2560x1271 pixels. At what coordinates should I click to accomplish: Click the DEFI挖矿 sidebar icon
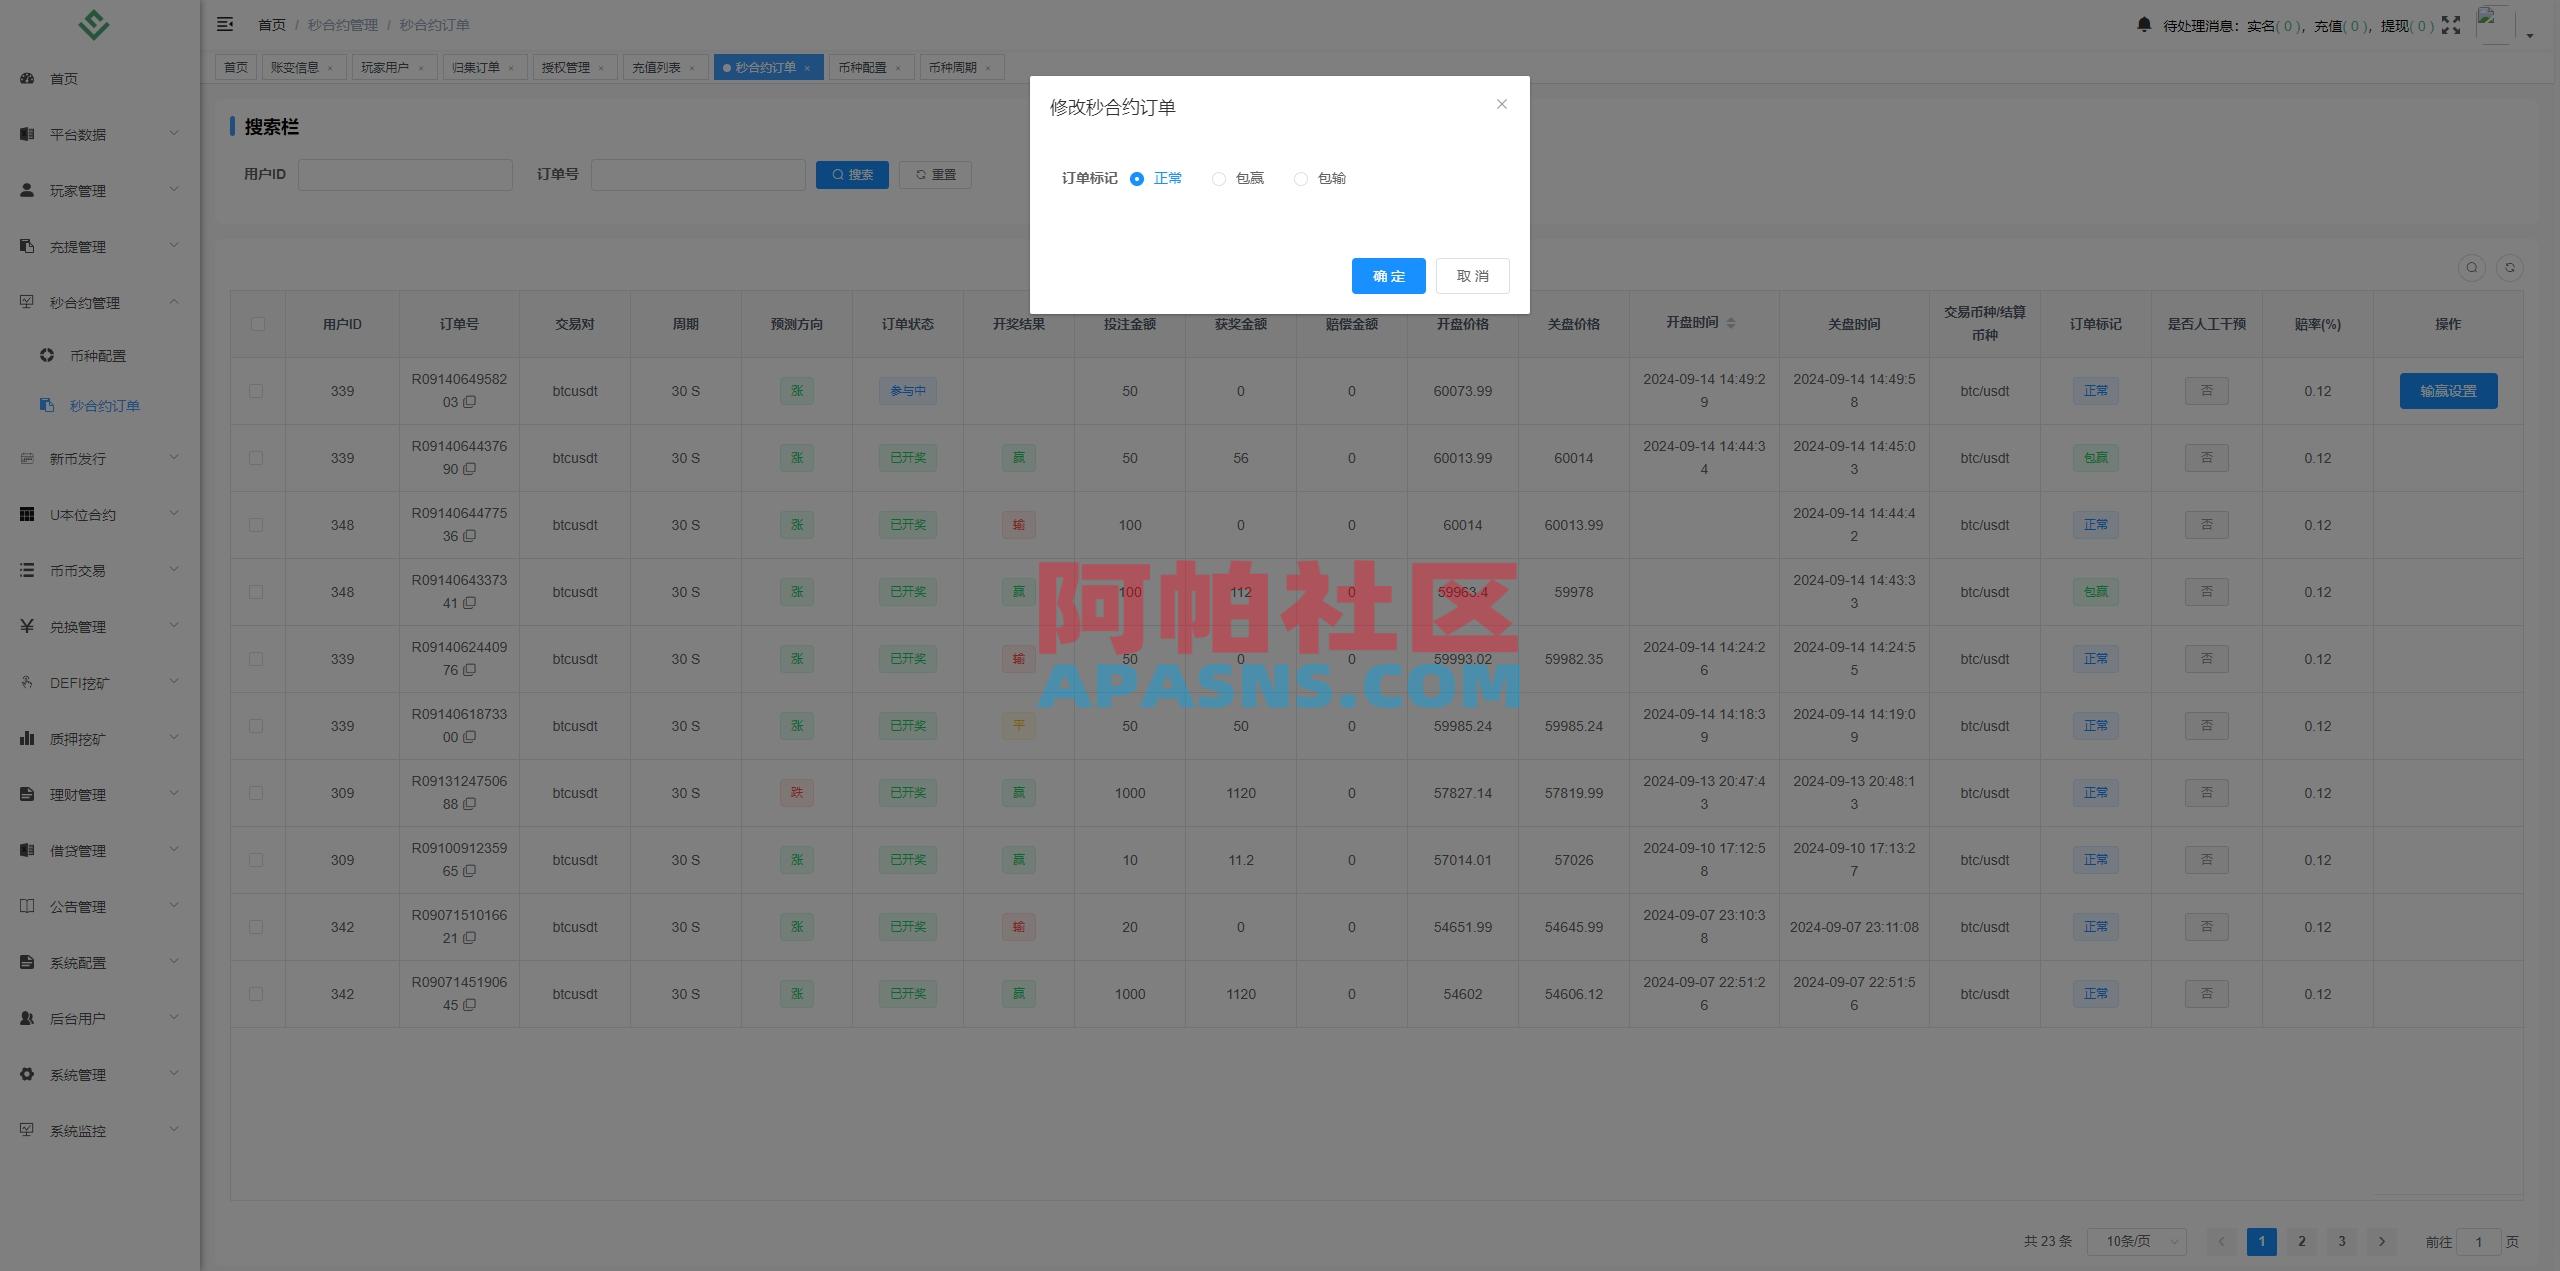pos(27,682)
